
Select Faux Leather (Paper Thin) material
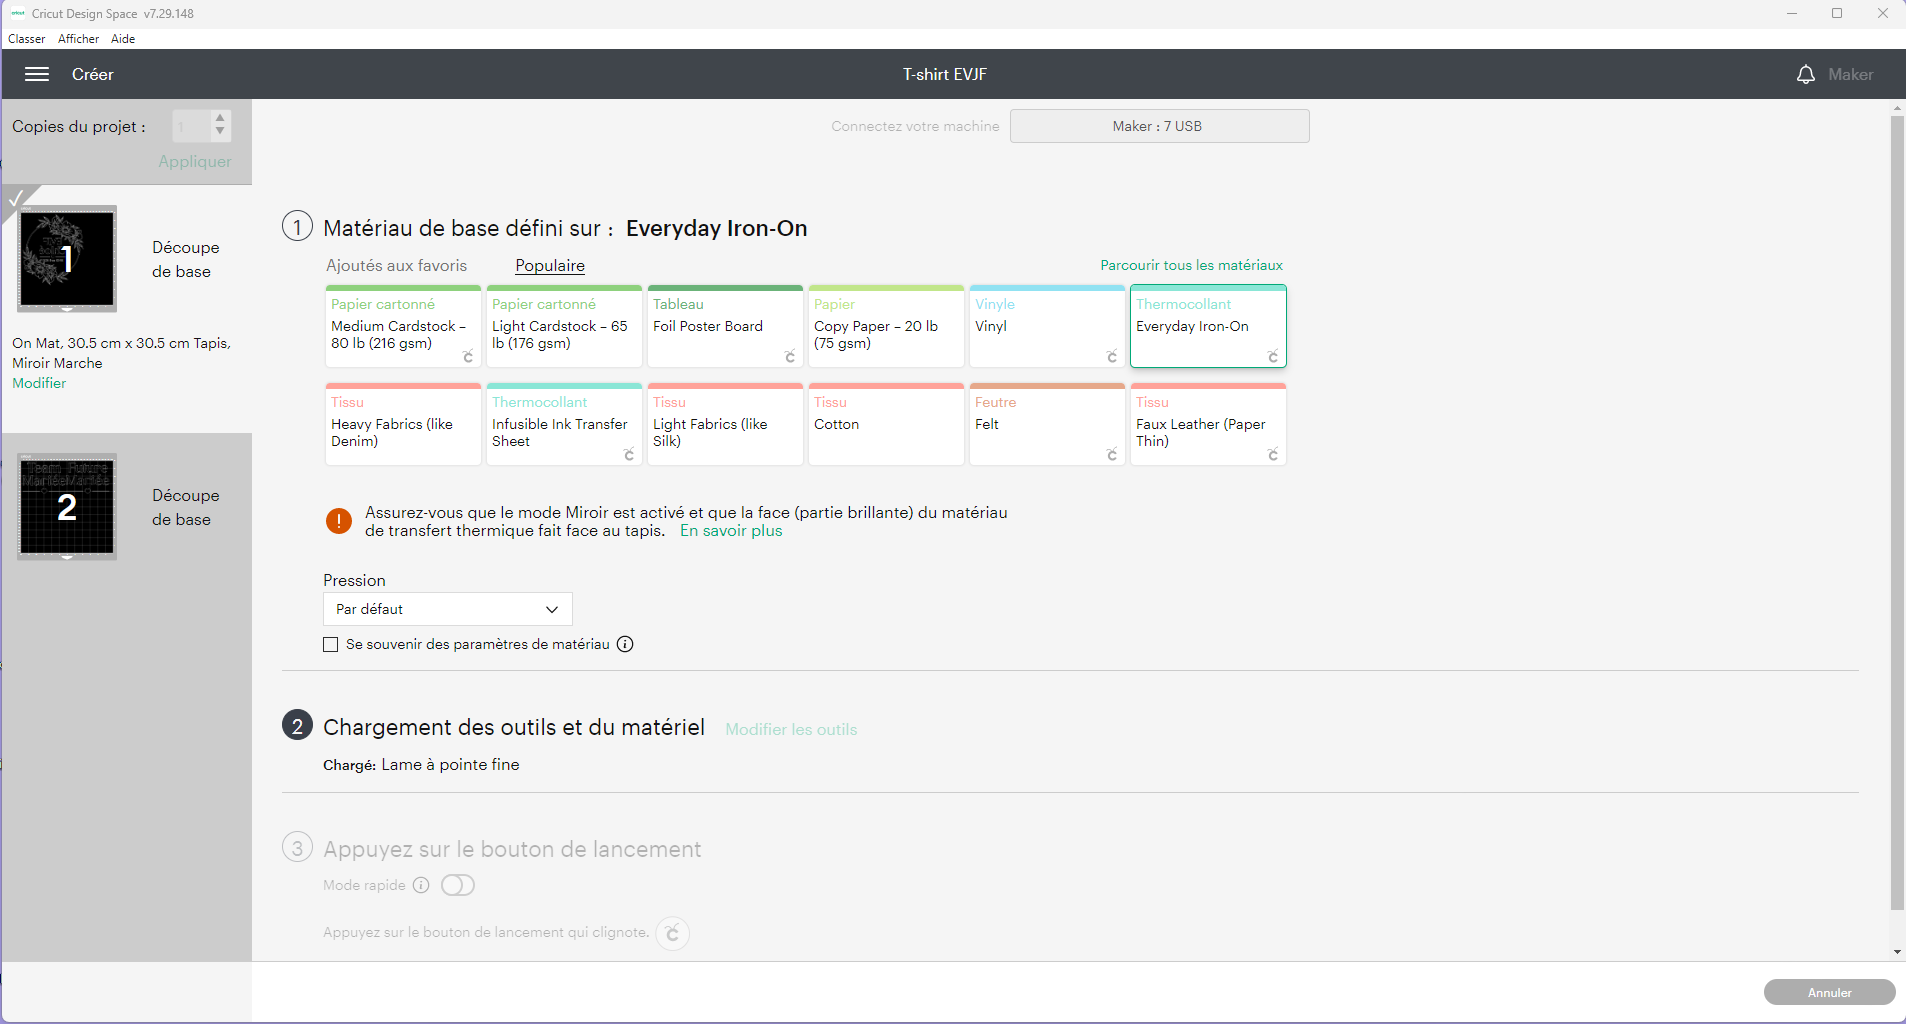pos(1208,425)
